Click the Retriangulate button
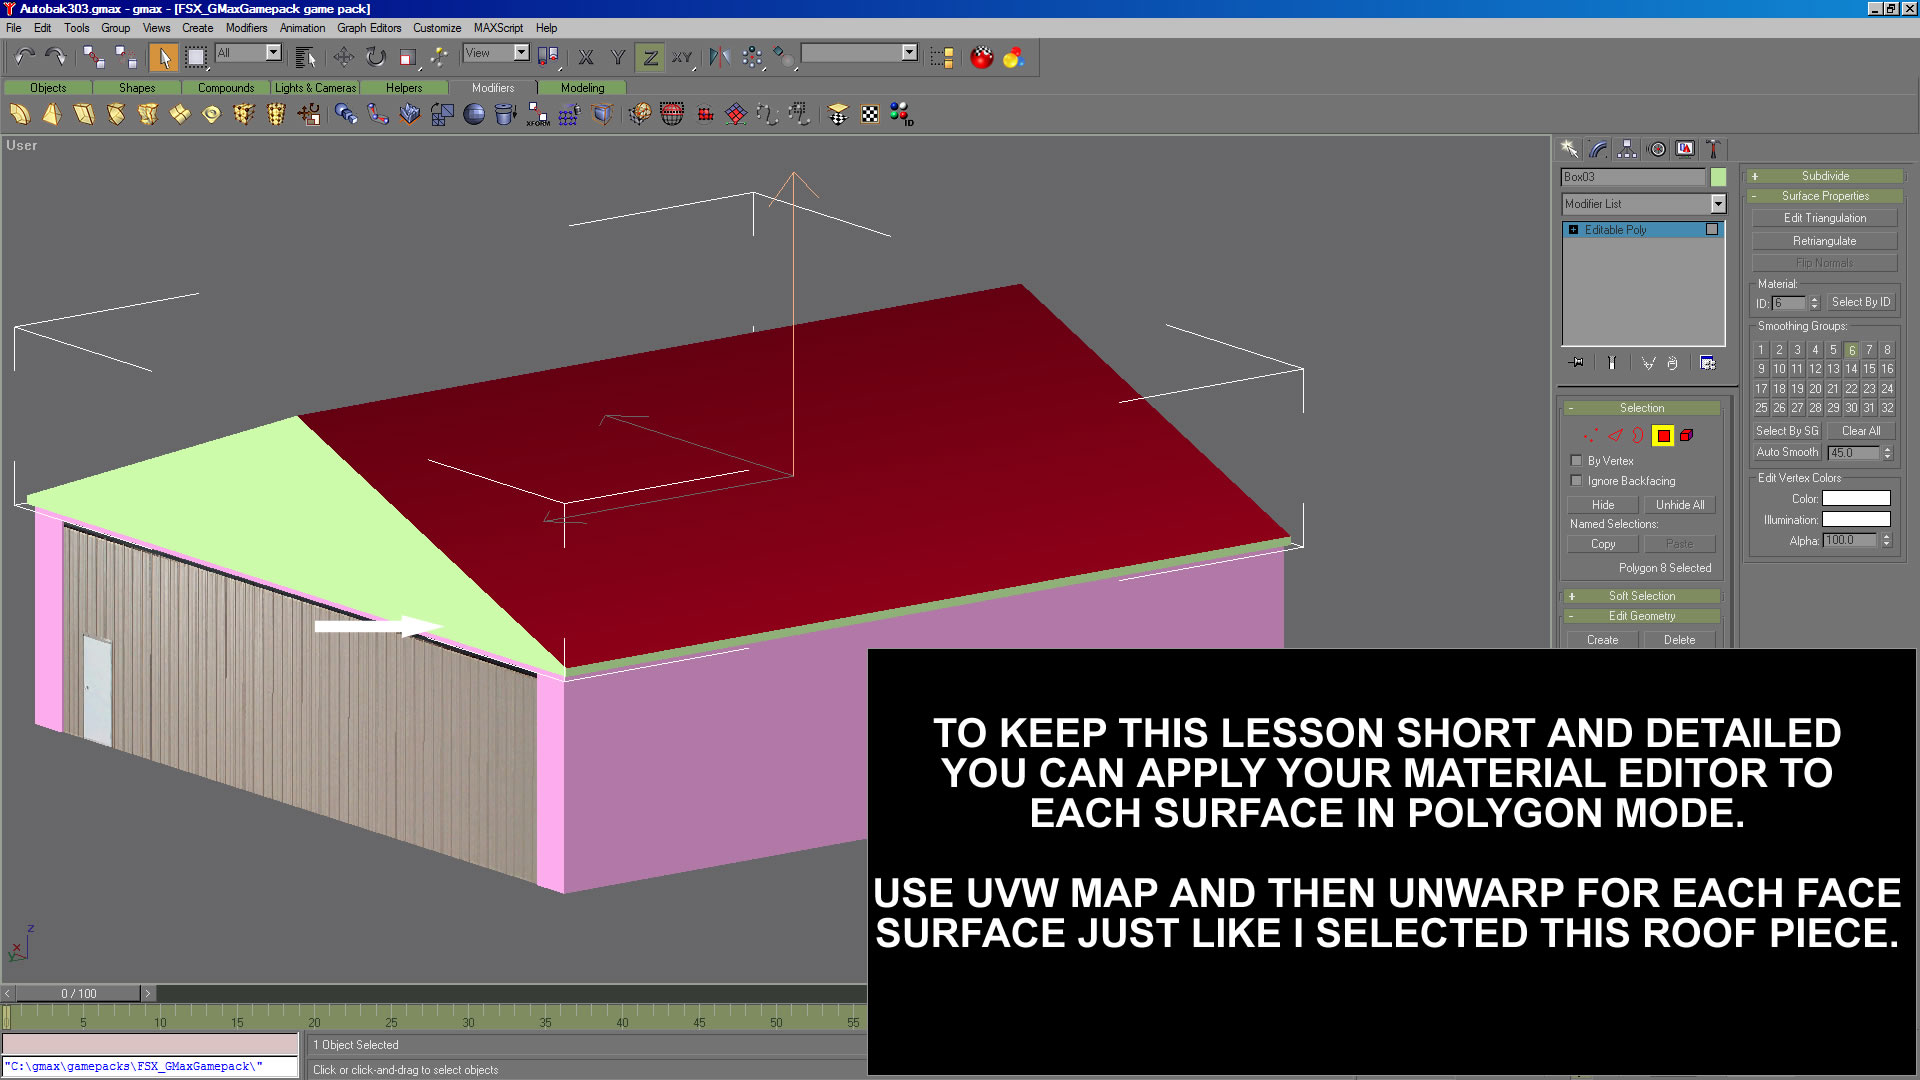This screenshot has height=1080, width=1920. (x=1824, y=241)
